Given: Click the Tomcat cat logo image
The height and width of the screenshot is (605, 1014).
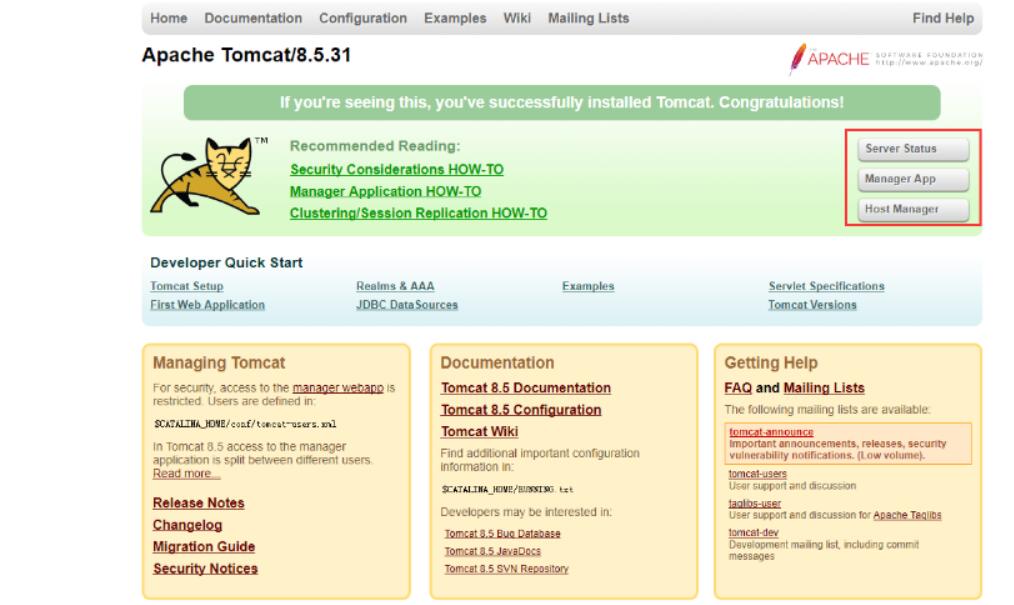Looking at the screenshot, I should (208, 176).
